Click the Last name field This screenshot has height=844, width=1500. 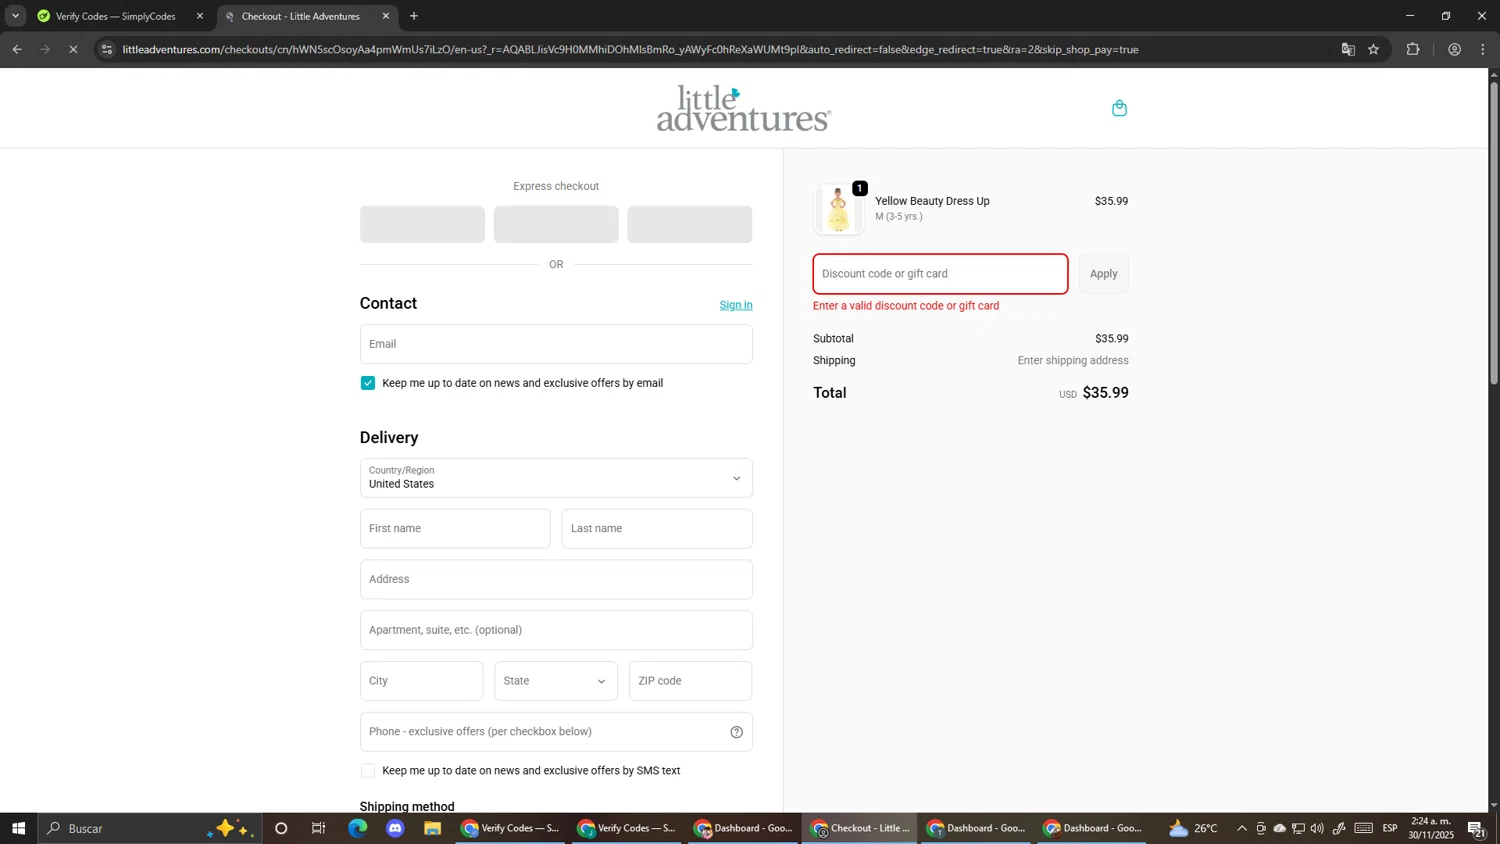pos(657,529)
